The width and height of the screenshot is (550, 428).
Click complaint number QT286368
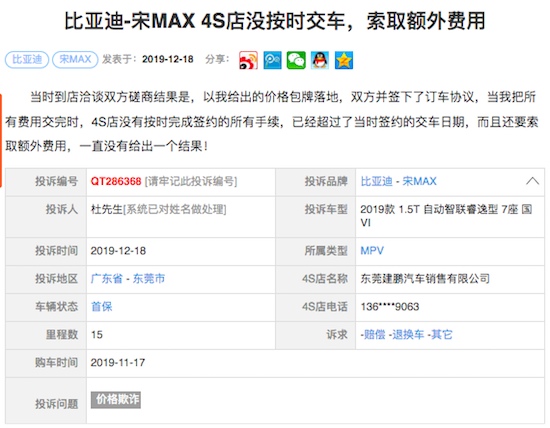pyautogui.click(x=116, y=181)
